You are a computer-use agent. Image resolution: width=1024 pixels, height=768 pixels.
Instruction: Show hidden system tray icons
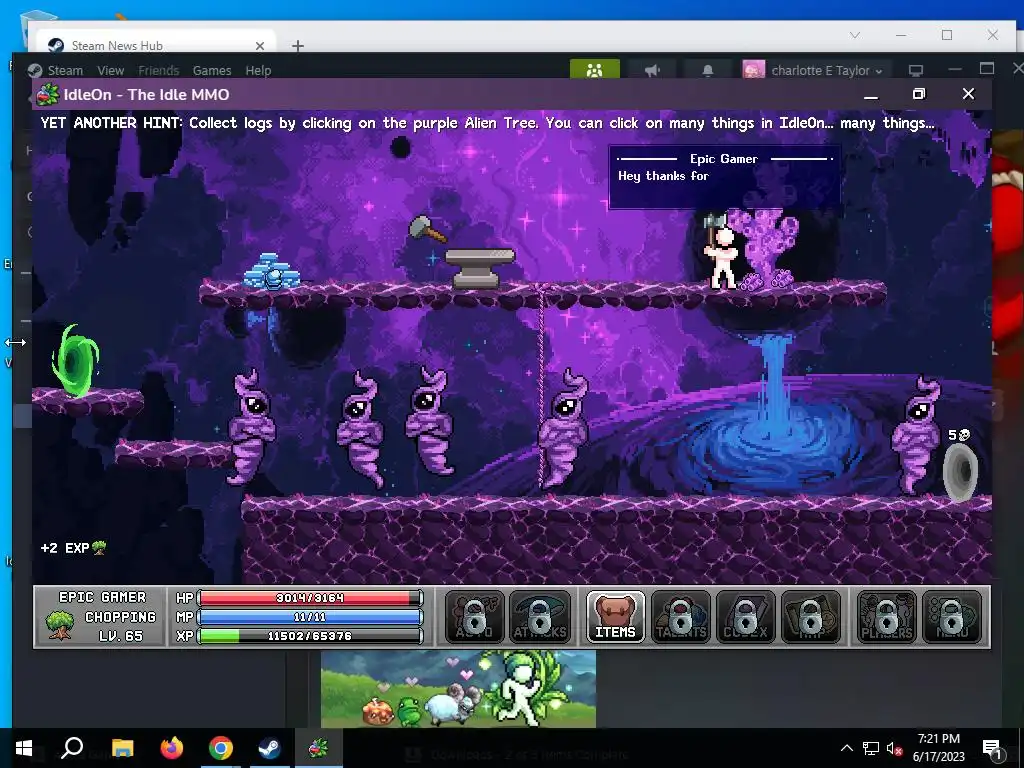[846, 748]
